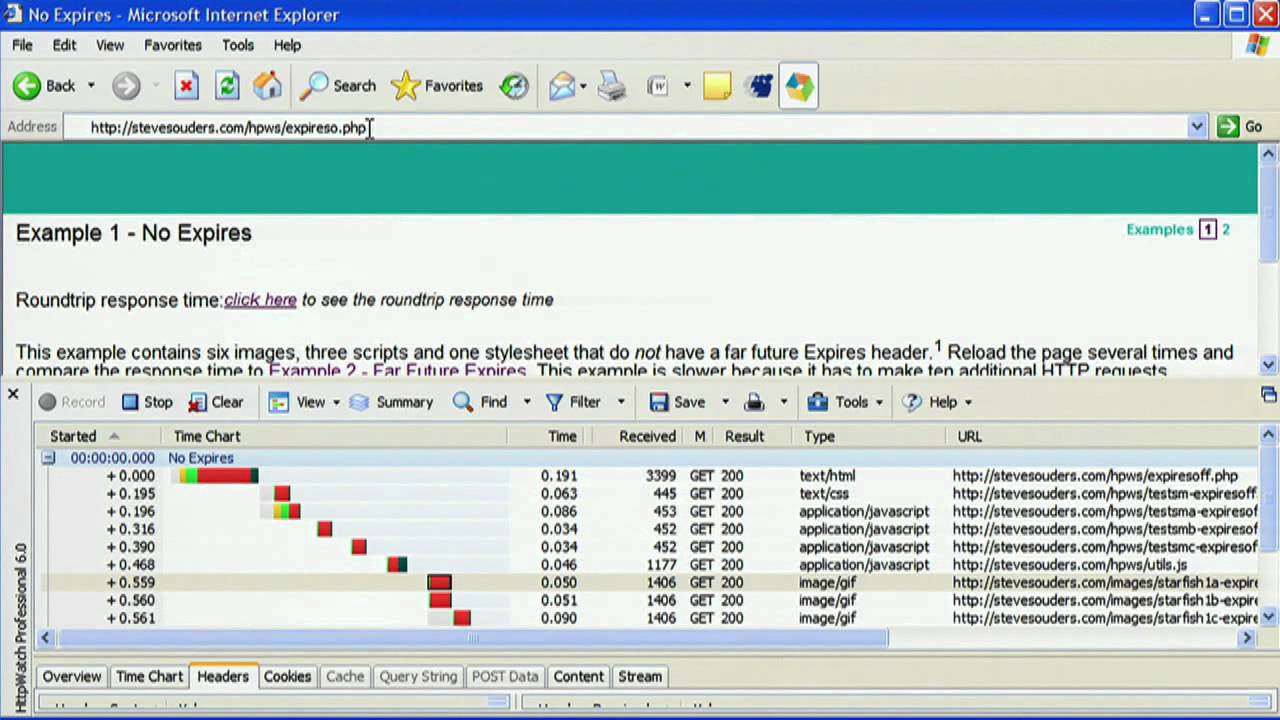Collapse the No Expires page group
The width and height of the screenshot is (1280, 720).
point(47,458)
